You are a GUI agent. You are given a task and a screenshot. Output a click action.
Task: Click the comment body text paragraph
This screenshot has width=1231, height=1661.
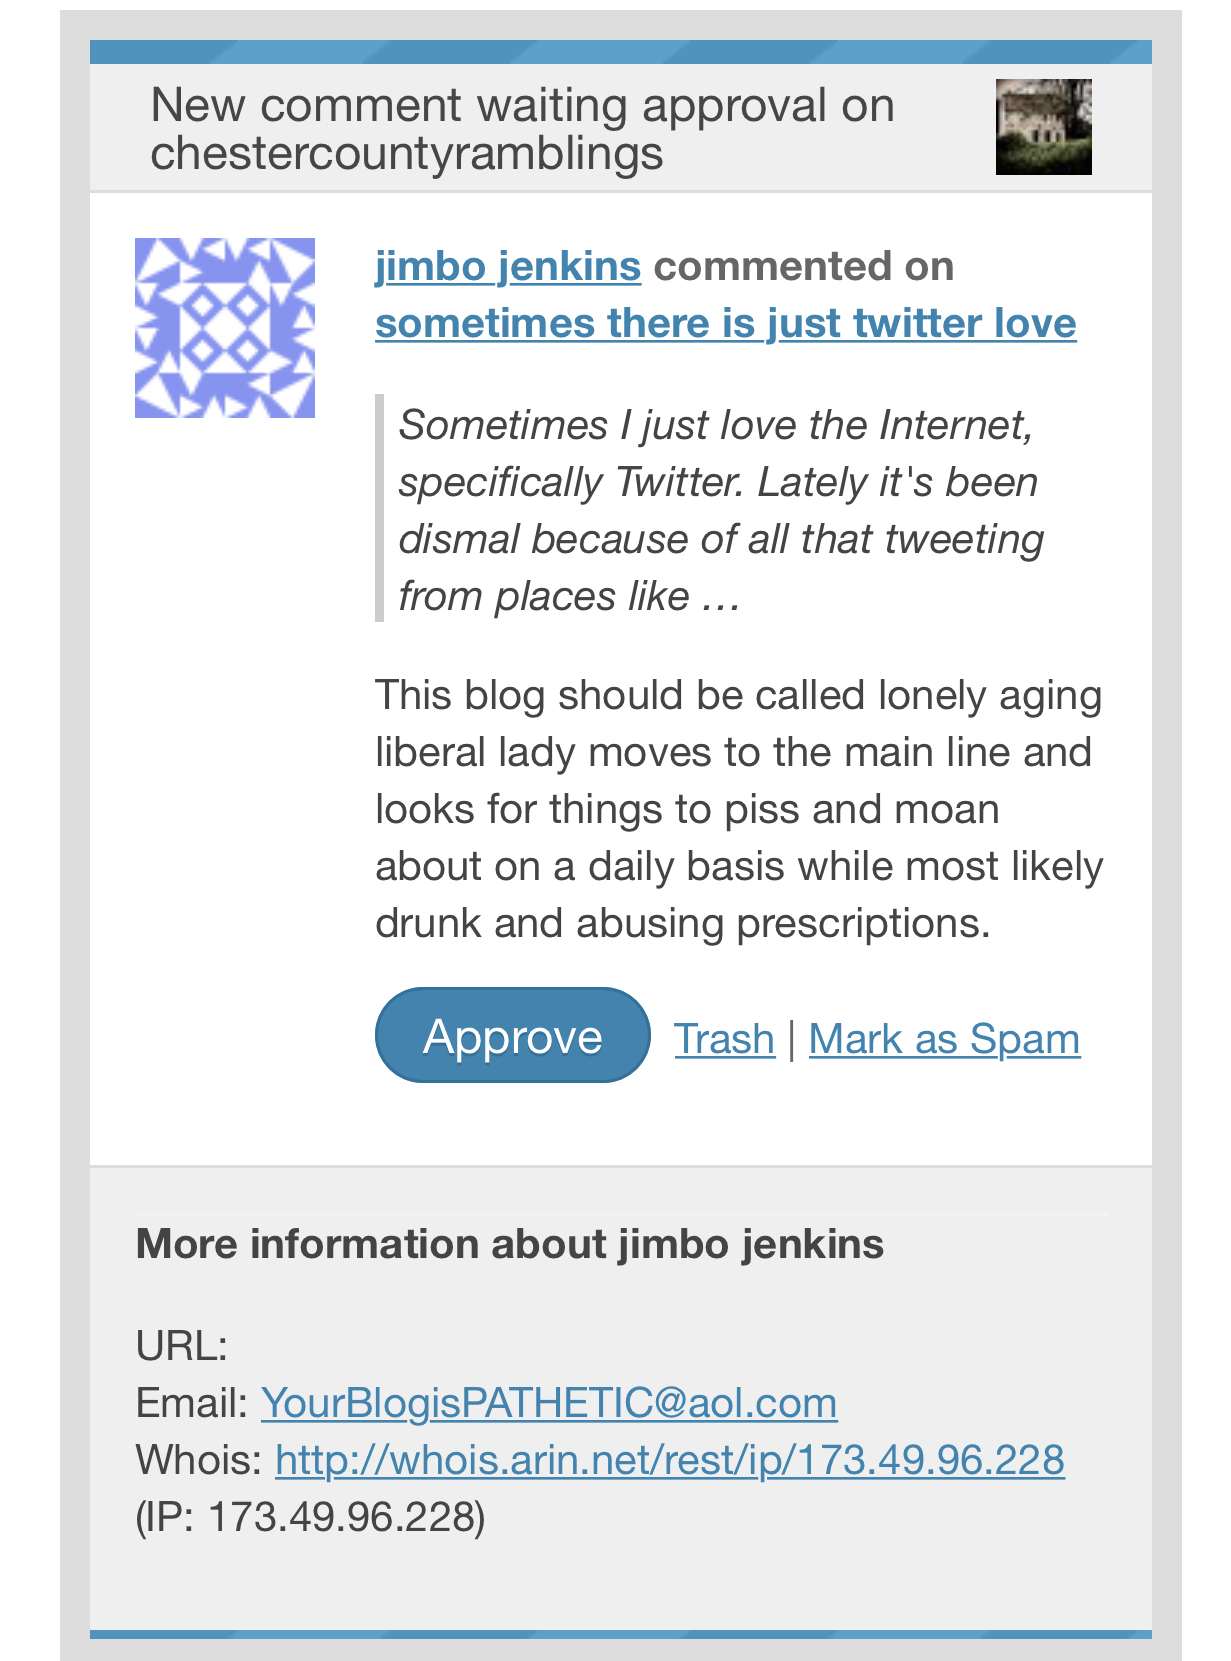pos(738,808)
